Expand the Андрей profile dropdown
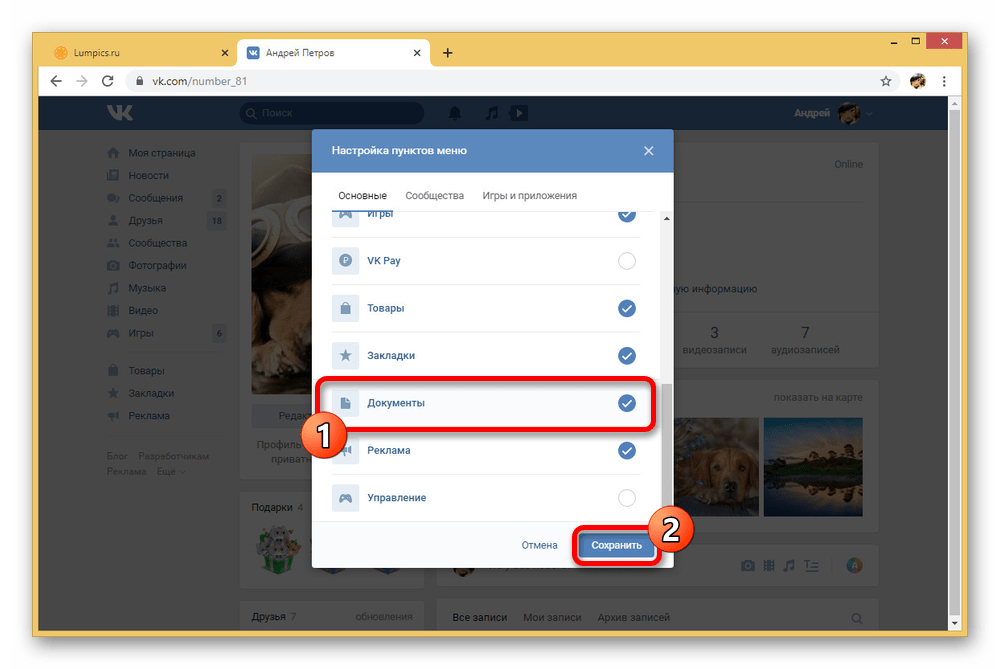This screenshot has height=669, width=1000. tap(834, 114)
